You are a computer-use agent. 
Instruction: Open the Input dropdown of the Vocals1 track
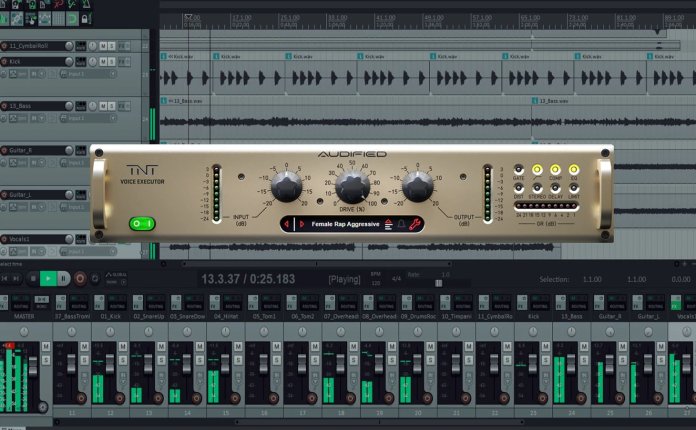[89, 251]
